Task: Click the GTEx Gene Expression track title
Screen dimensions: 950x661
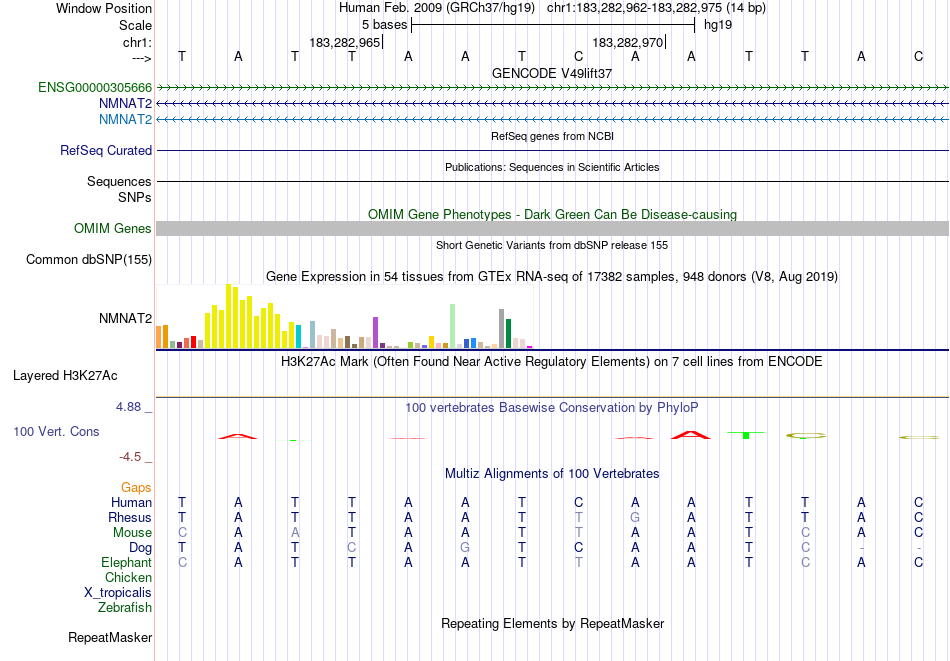Action: 552,277
